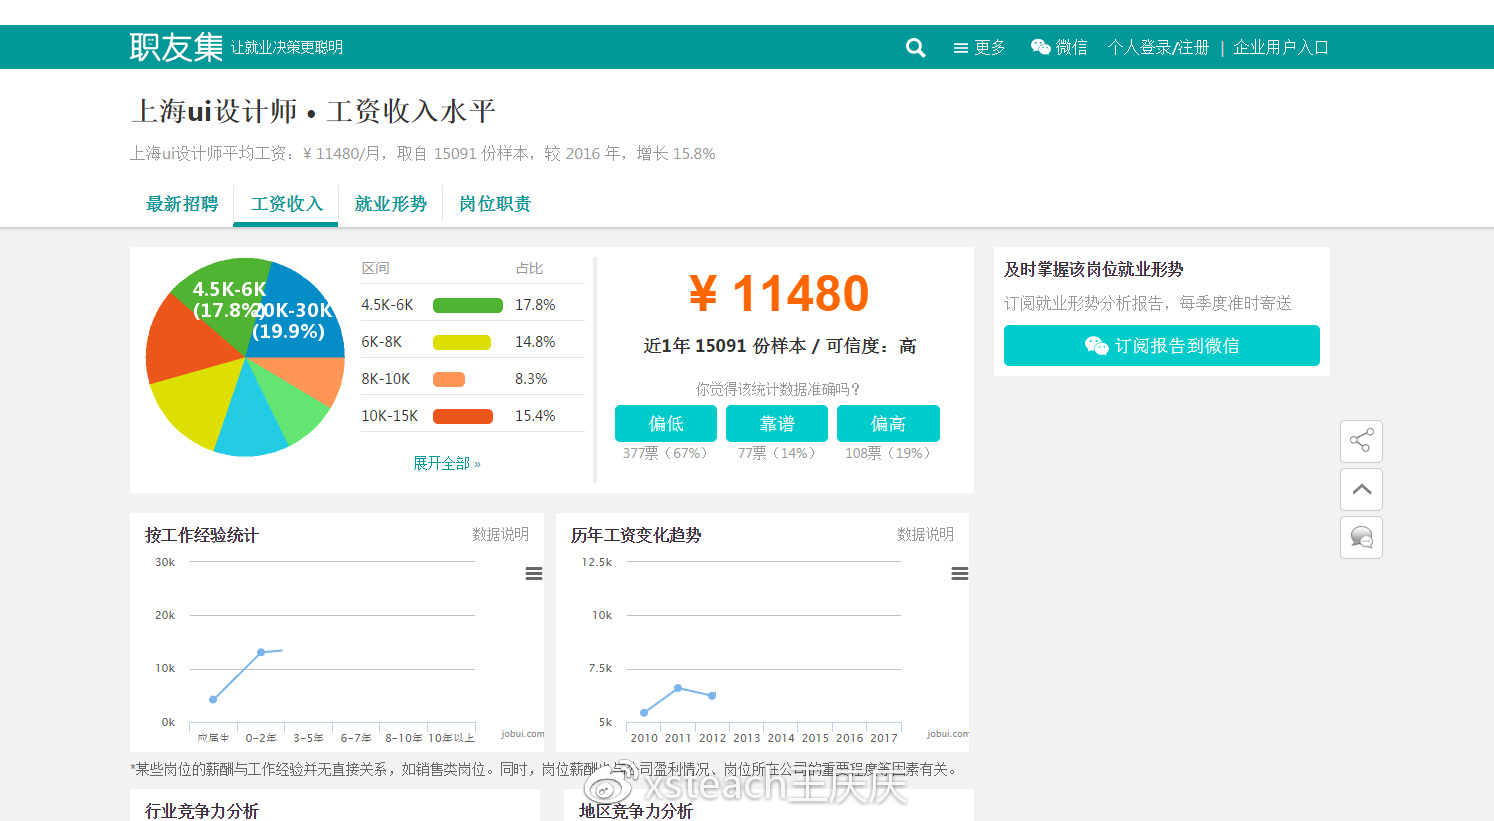Screen dimensions: 1494x821
Task: Click the red 10K-15K legend bar
Action: (463, 416)
